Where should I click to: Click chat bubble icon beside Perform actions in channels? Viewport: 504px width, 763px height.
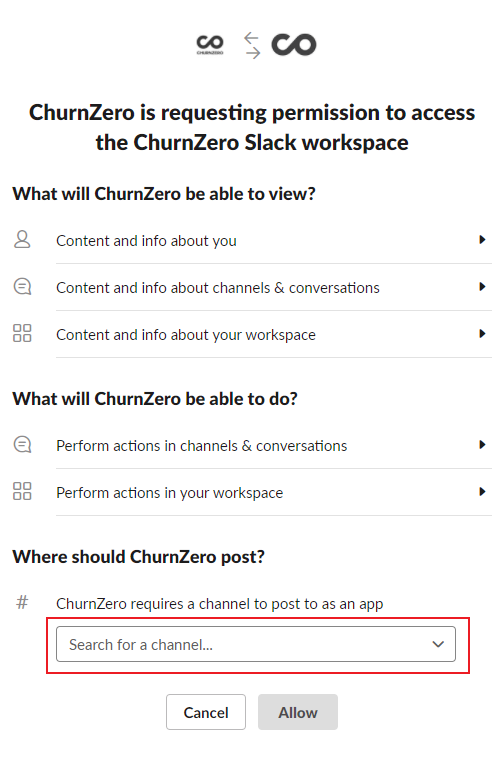pyautogui.click(x=22, y=445)
